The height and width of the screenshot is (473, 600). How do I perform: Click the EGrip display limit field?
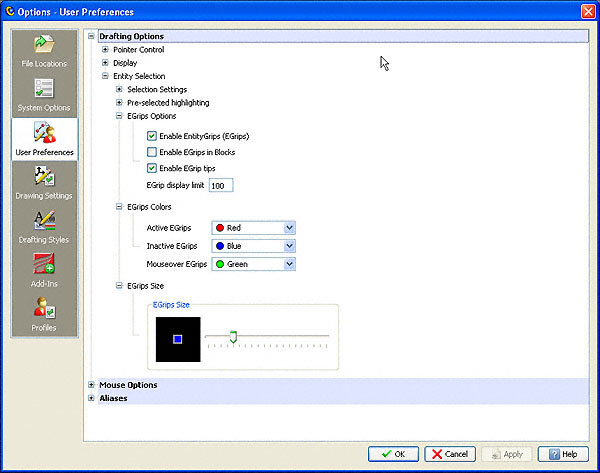[221, 186]
